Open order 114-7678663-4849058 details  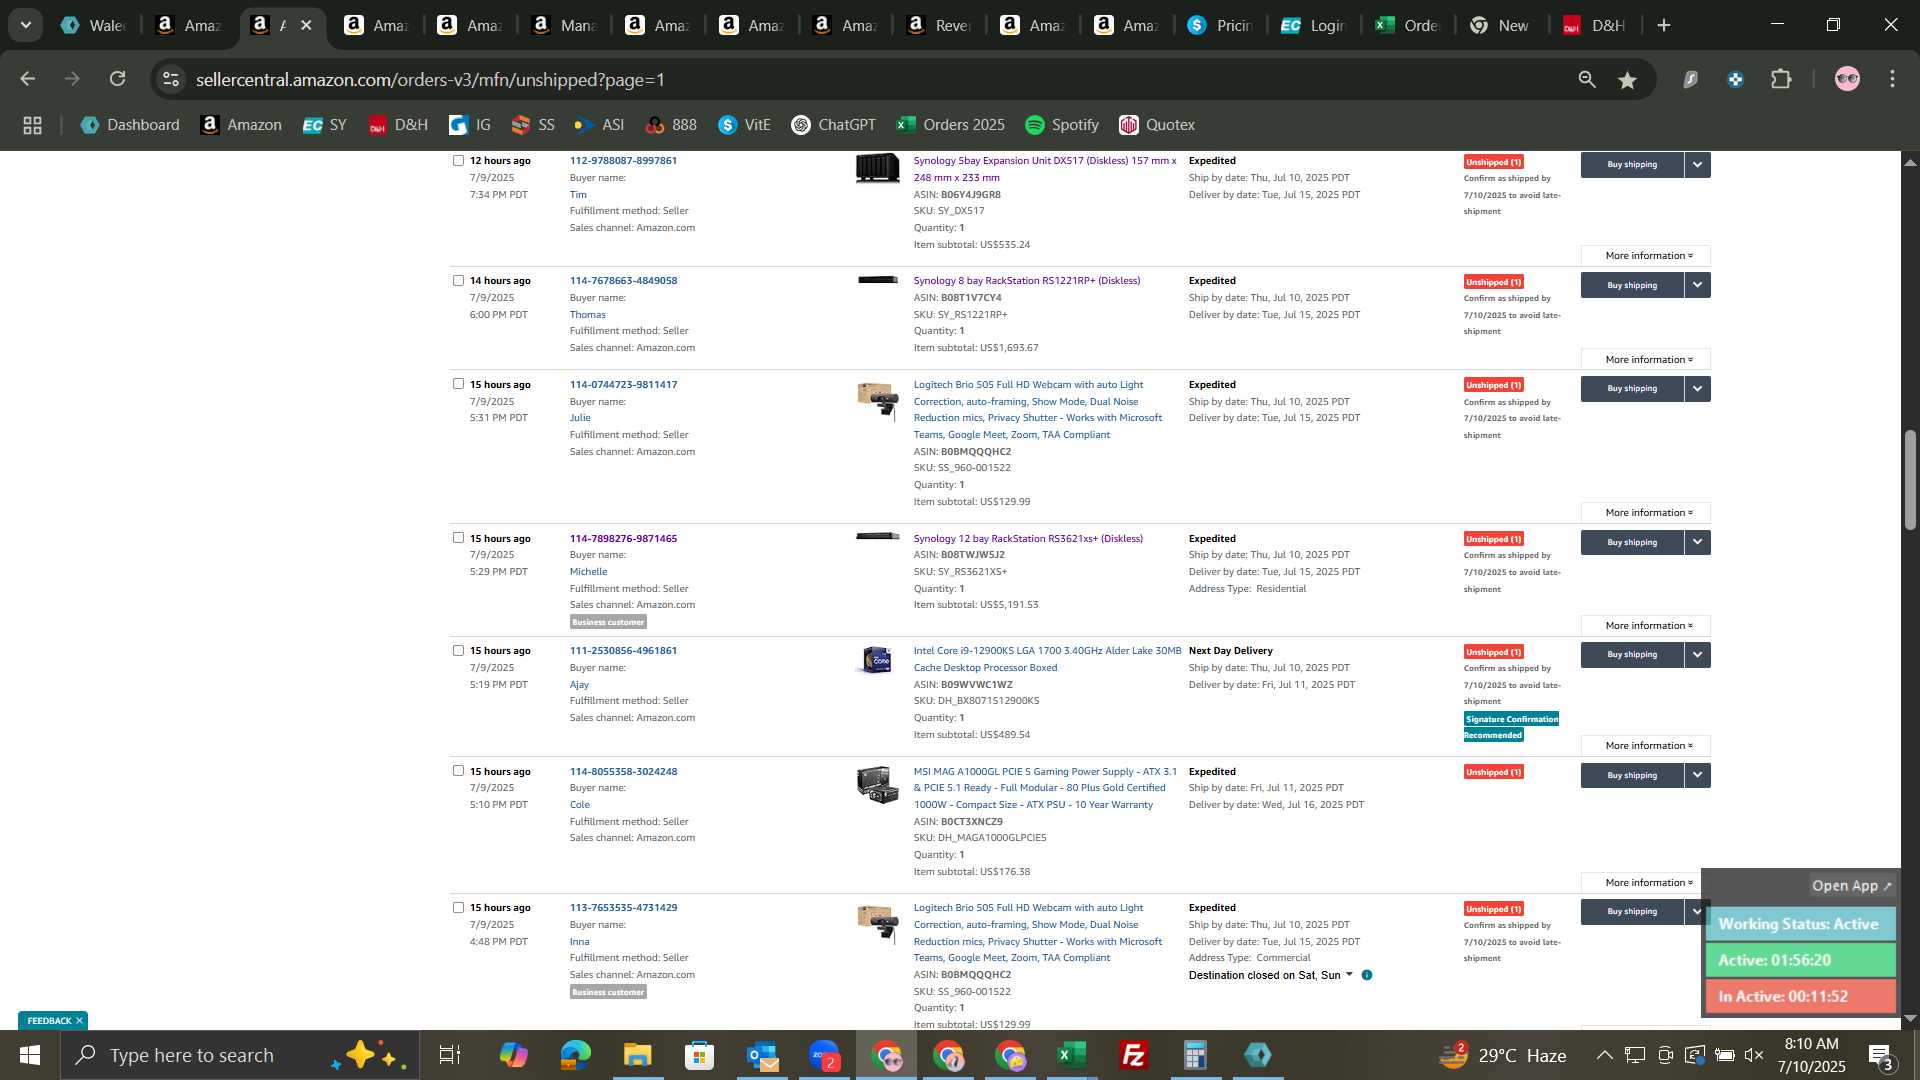[623, 280]
